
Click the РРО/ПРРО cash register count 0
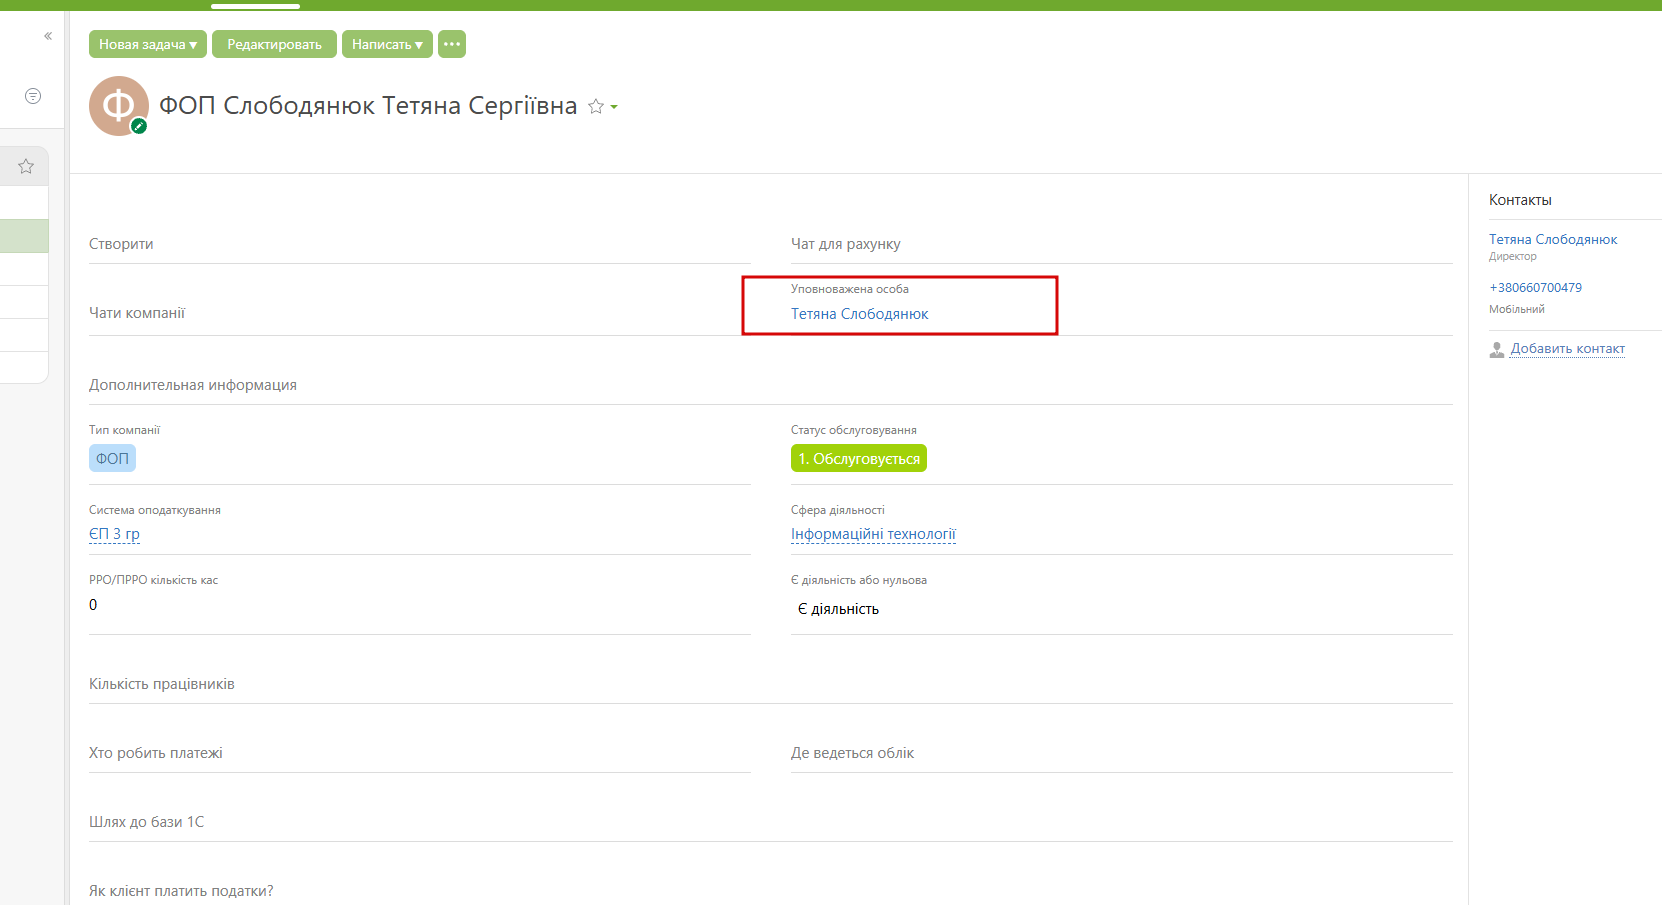click(93, 605)
